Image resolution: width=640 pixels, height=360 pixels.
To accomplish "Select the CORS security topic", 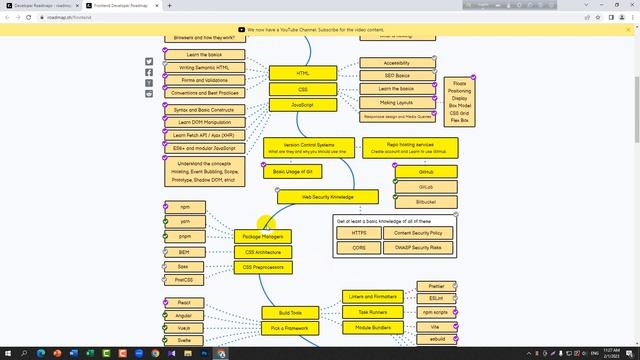I will pos(359,248).
